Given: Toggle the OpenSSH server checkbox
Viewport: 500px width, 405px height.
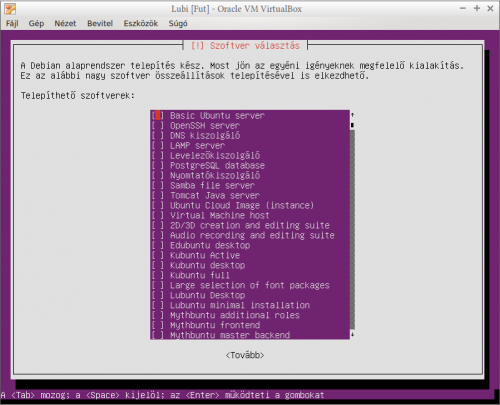Looking at the screenshot, I should coord(158,126).
